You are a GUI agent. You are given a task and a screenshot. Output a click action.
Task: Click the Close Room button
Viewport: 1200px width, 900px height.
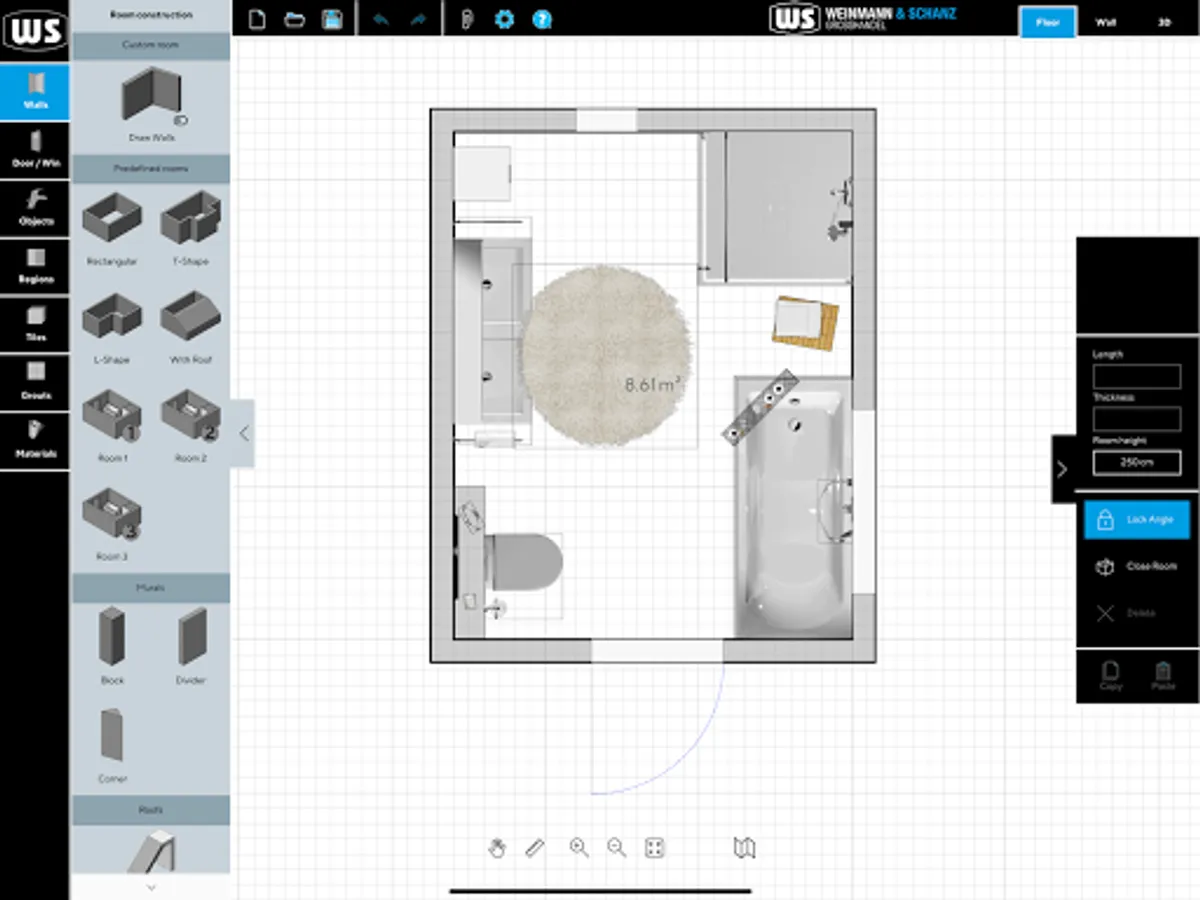(x=1137, y=567)
